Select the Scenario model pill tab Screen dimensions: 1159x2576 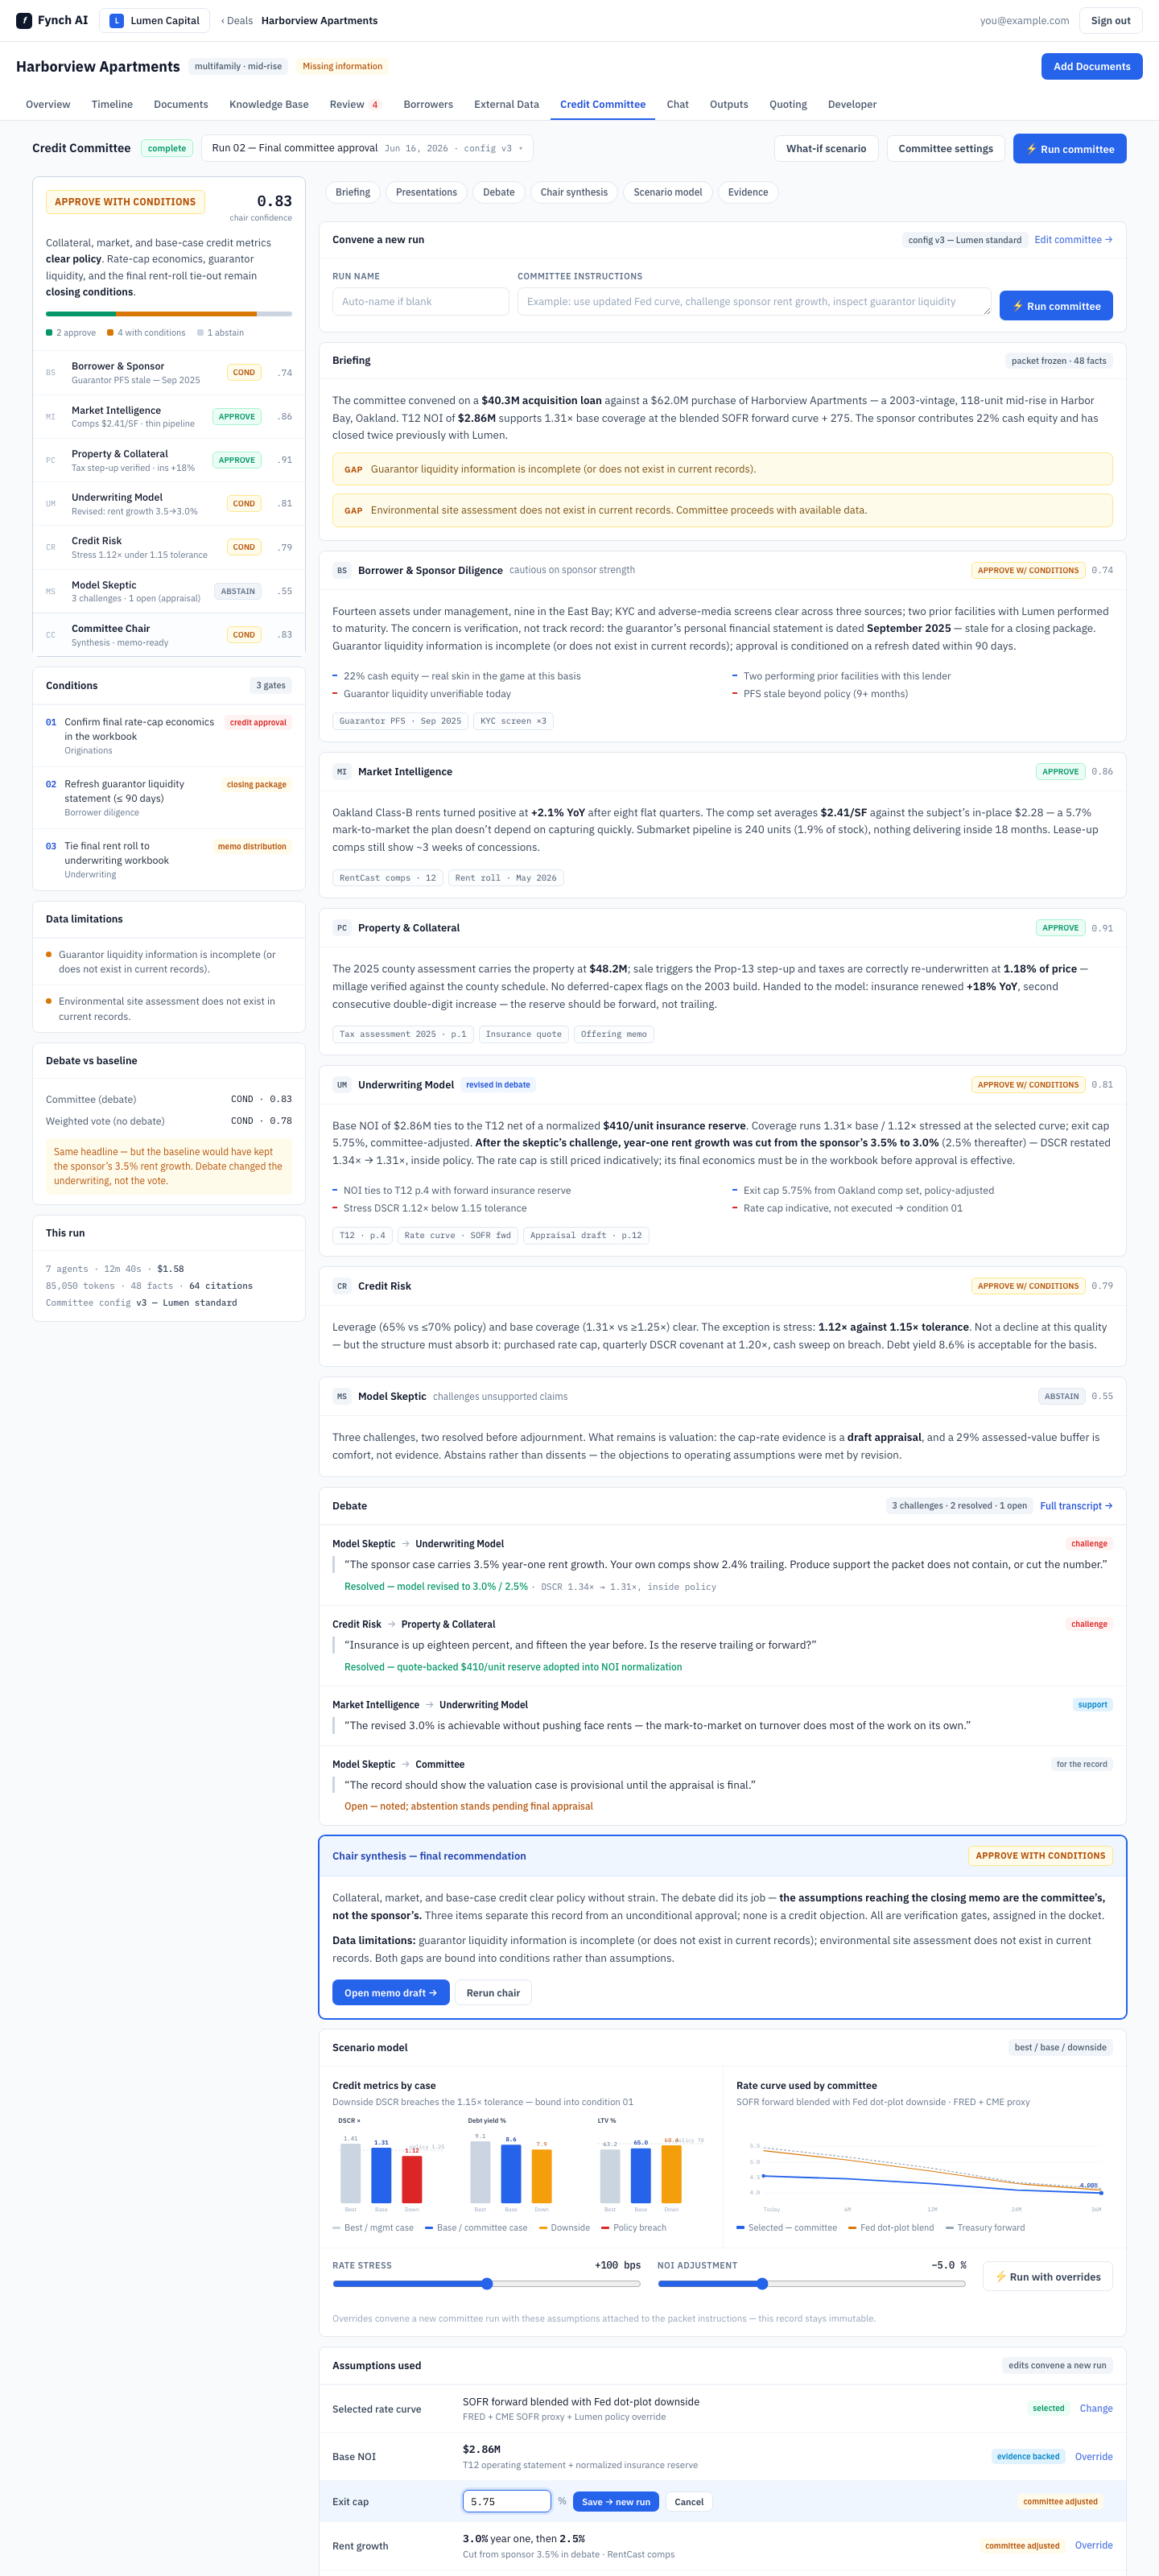668,192
